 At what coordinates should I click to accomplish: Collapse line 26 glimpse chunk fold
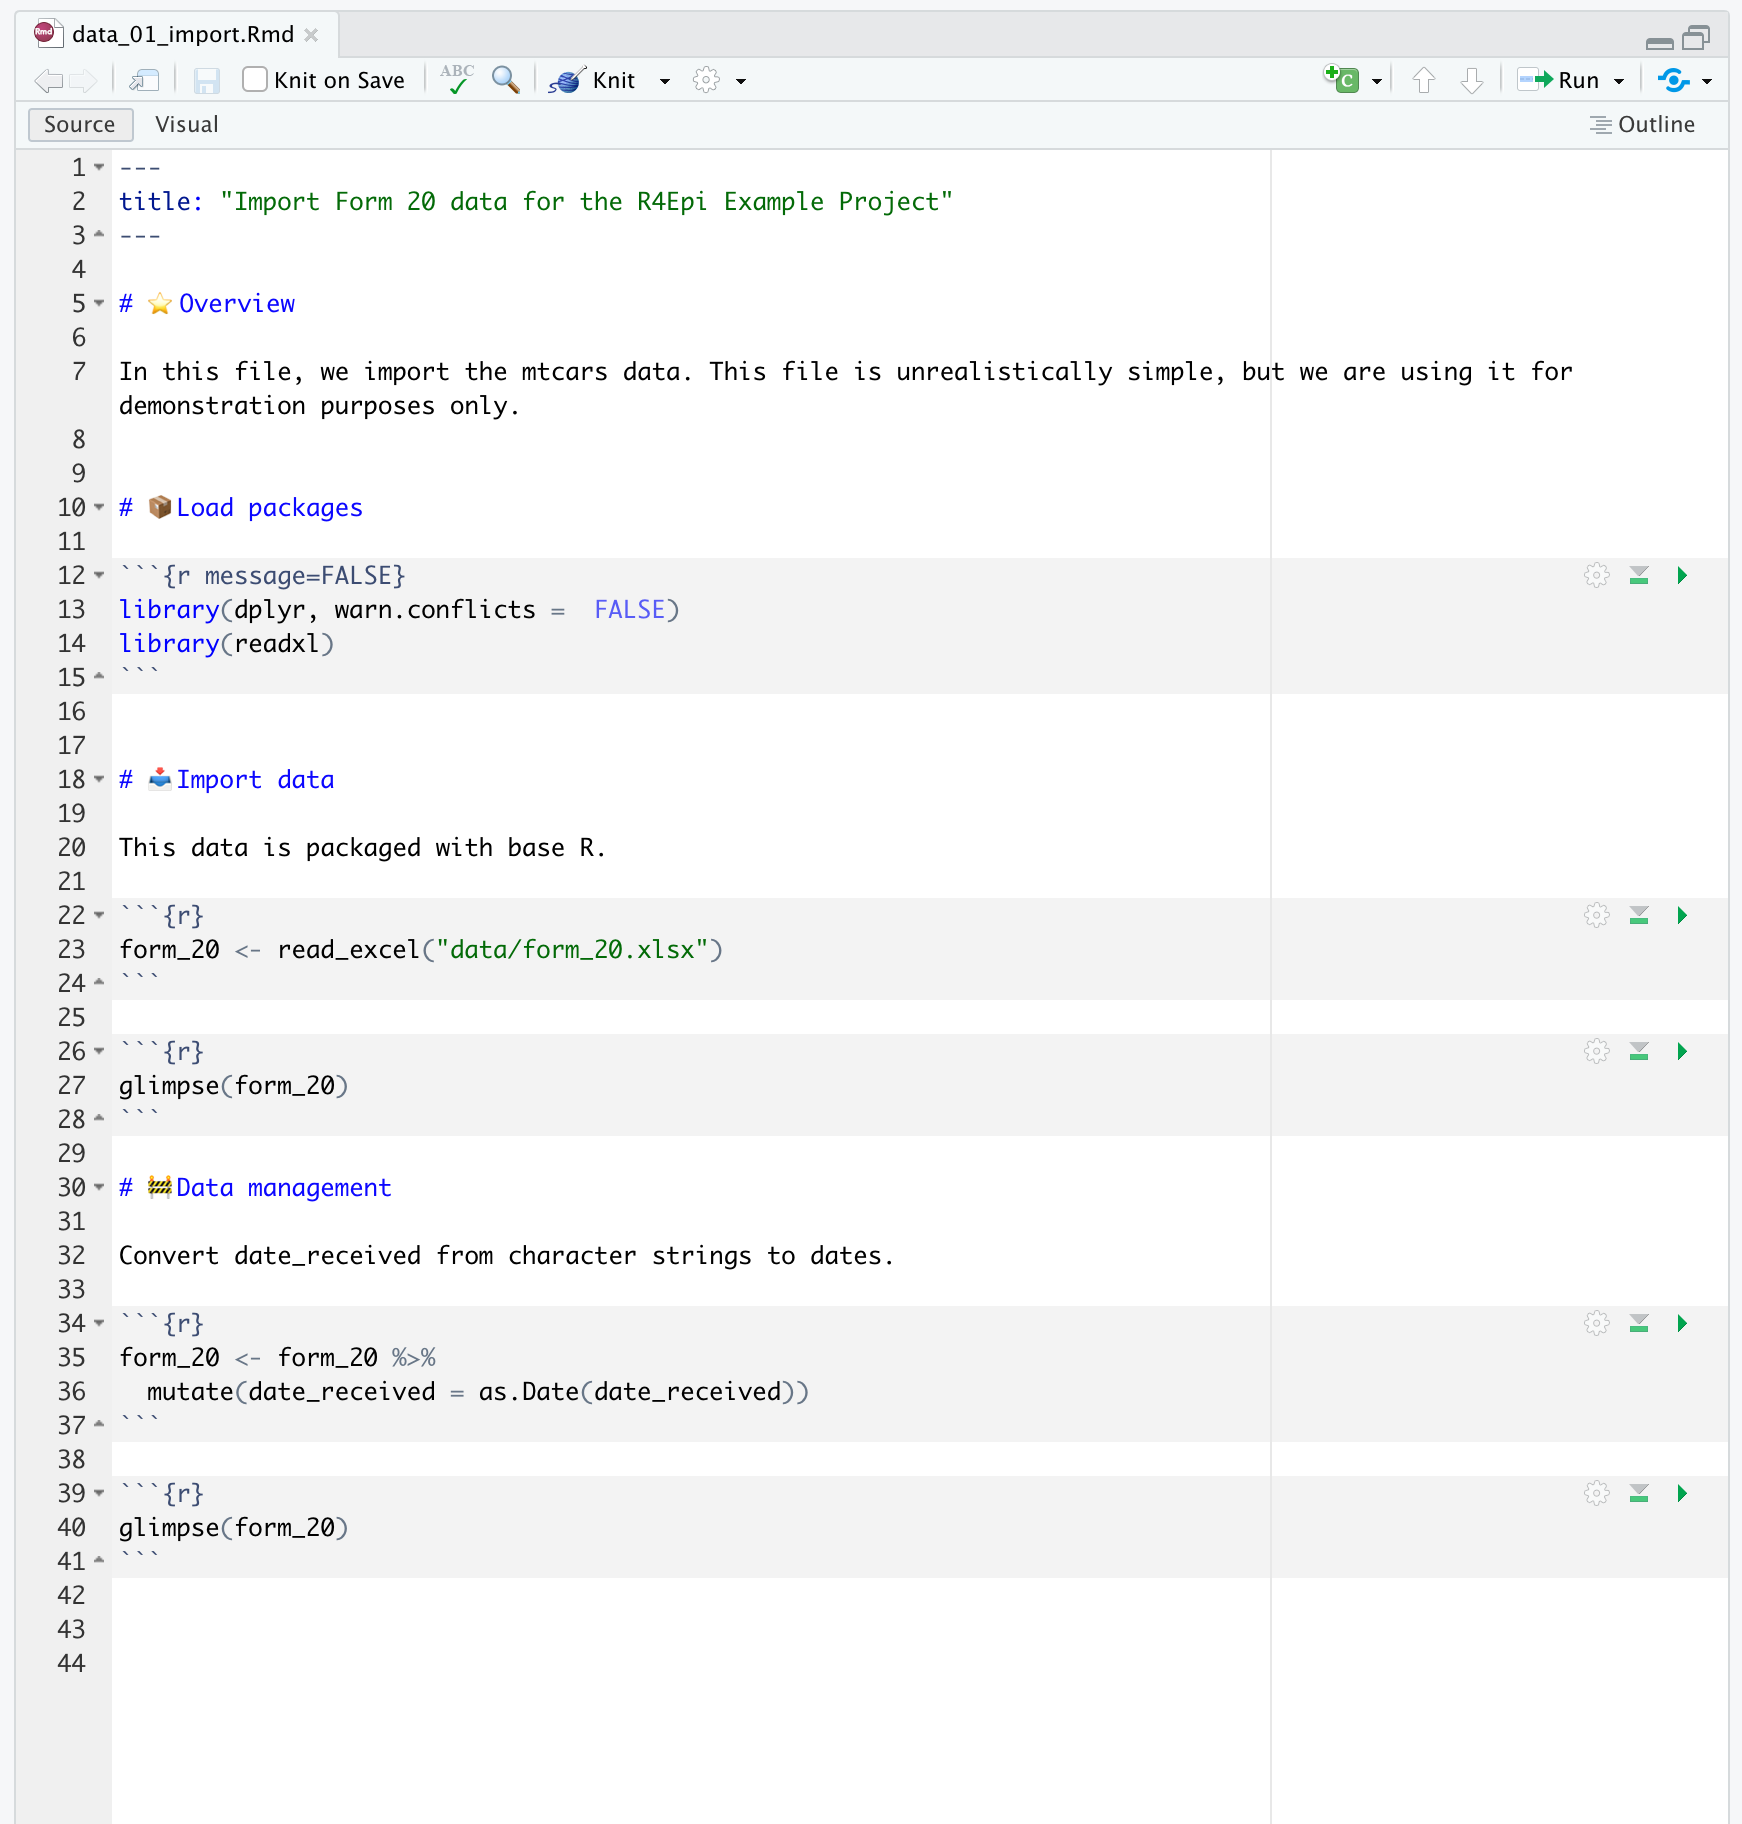click(99, 1052)
